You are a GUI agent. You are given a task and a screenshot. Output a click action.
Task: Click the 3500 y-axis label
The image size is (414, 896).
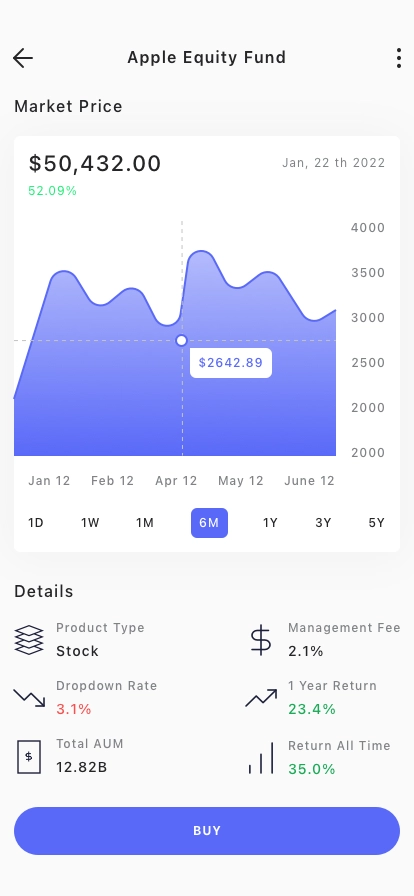point(368,273)
